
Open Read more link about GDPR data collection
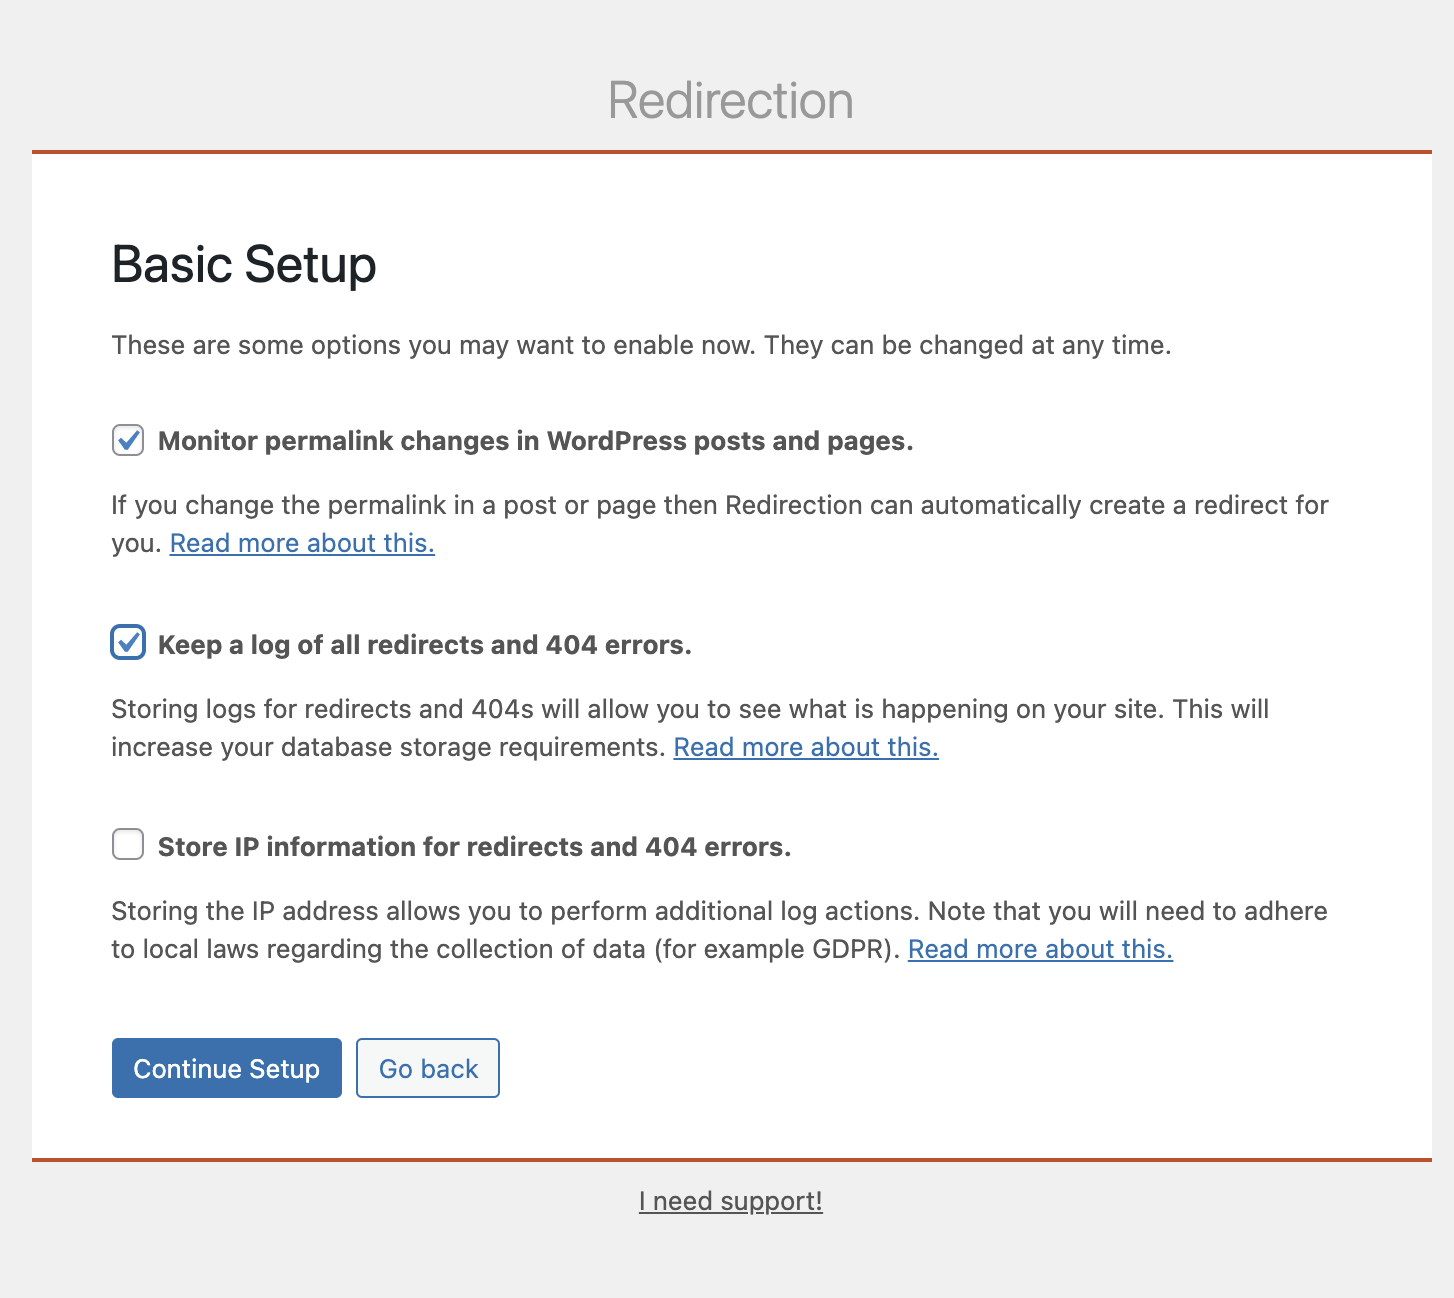pos(1040,949)
